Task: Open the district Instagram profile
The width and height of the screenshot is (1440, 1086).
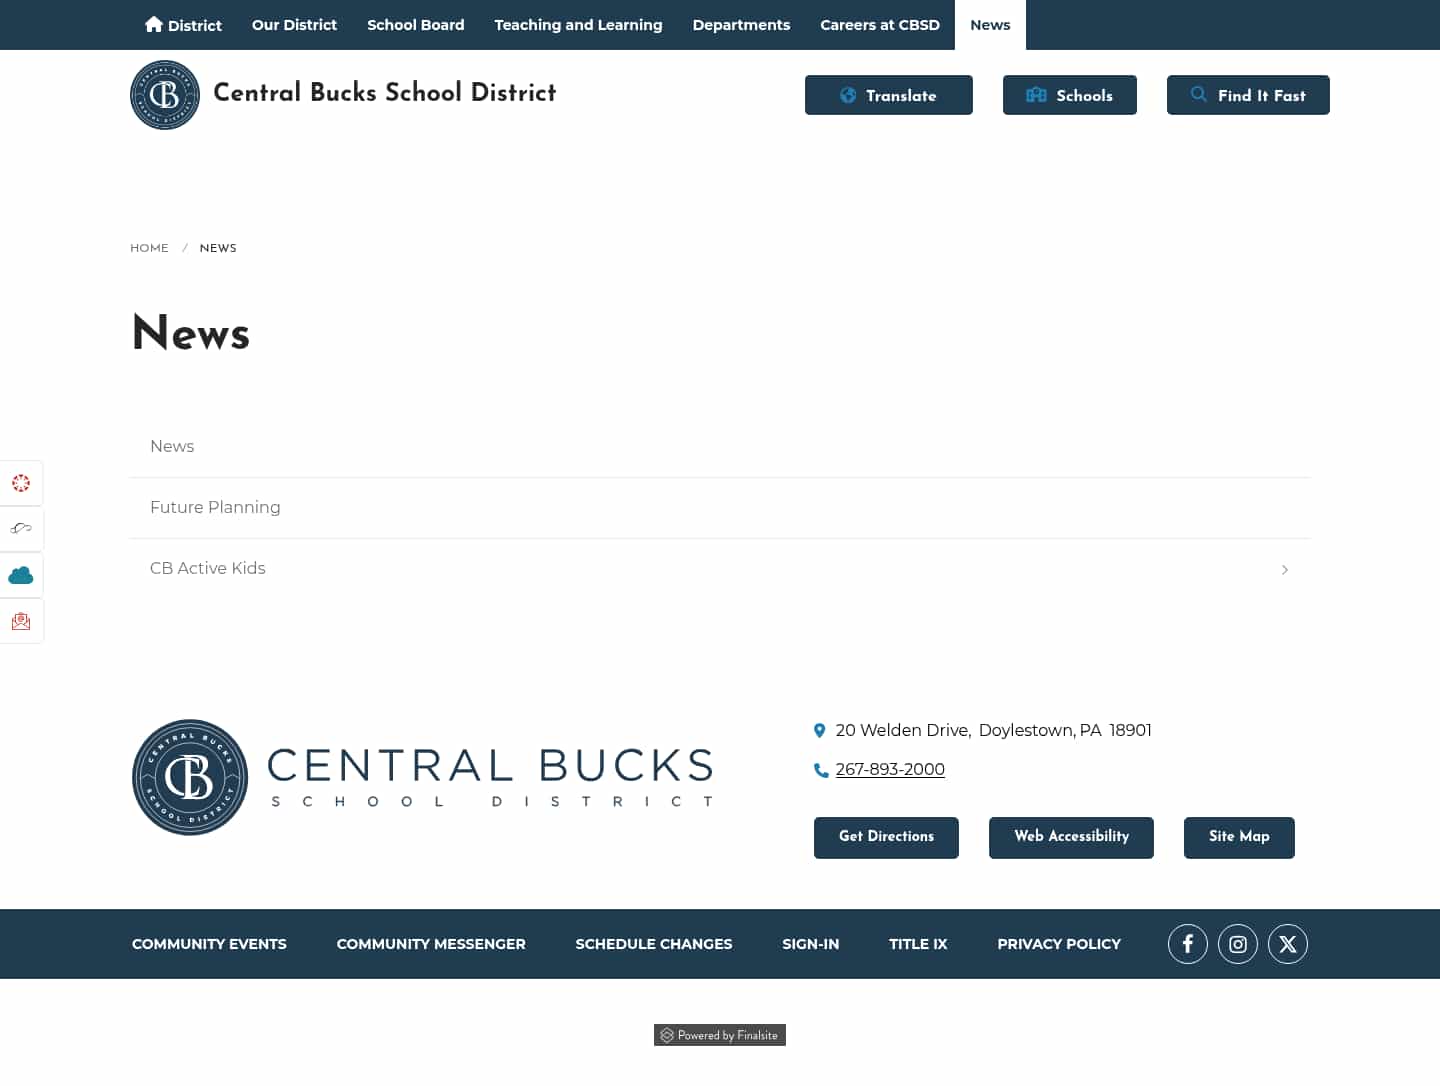Action: point(1238,943)
